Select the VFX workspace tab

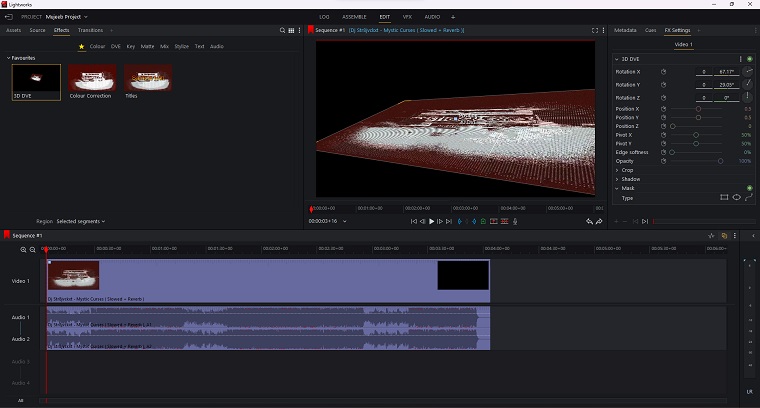coord(407,17)
